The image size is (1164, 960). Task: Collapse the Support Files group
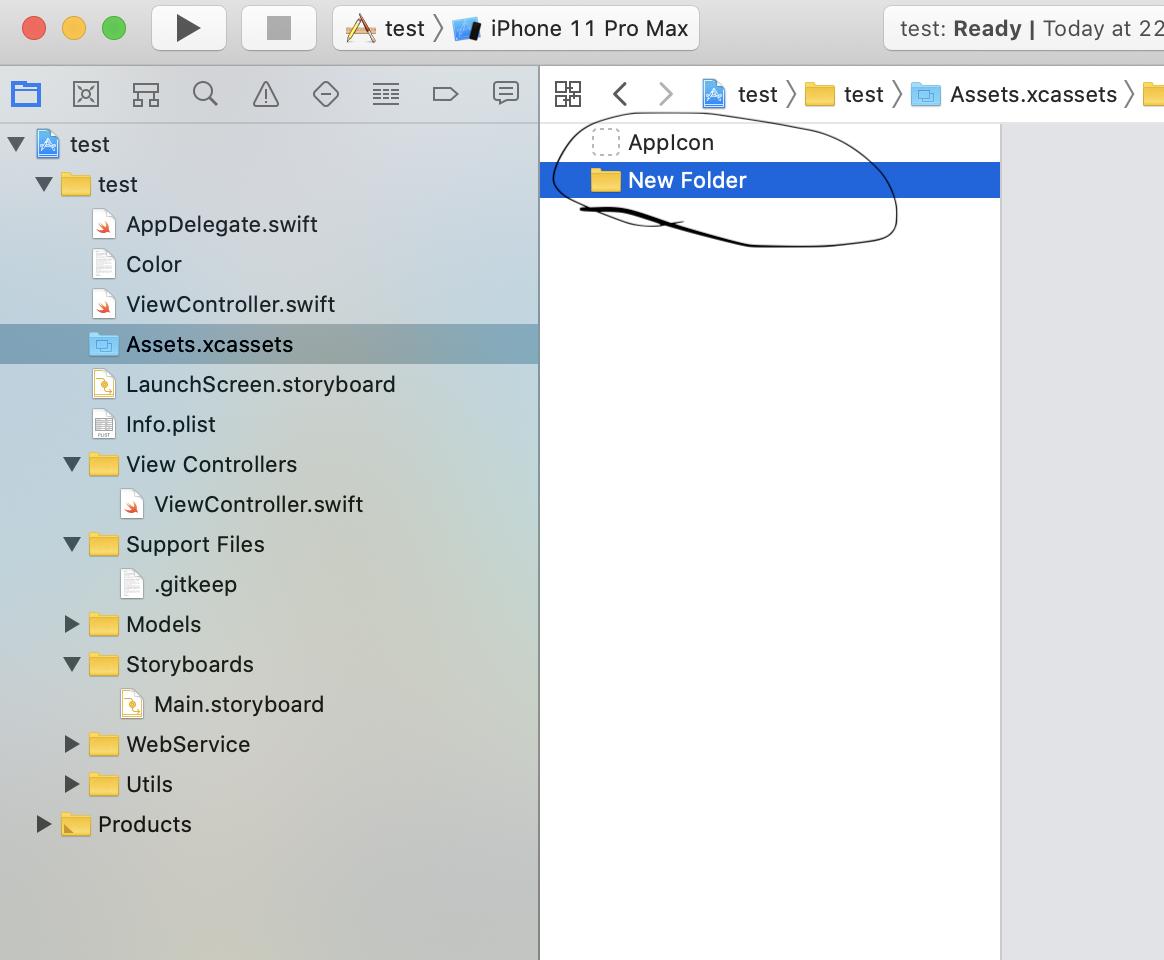pos(73,545)
